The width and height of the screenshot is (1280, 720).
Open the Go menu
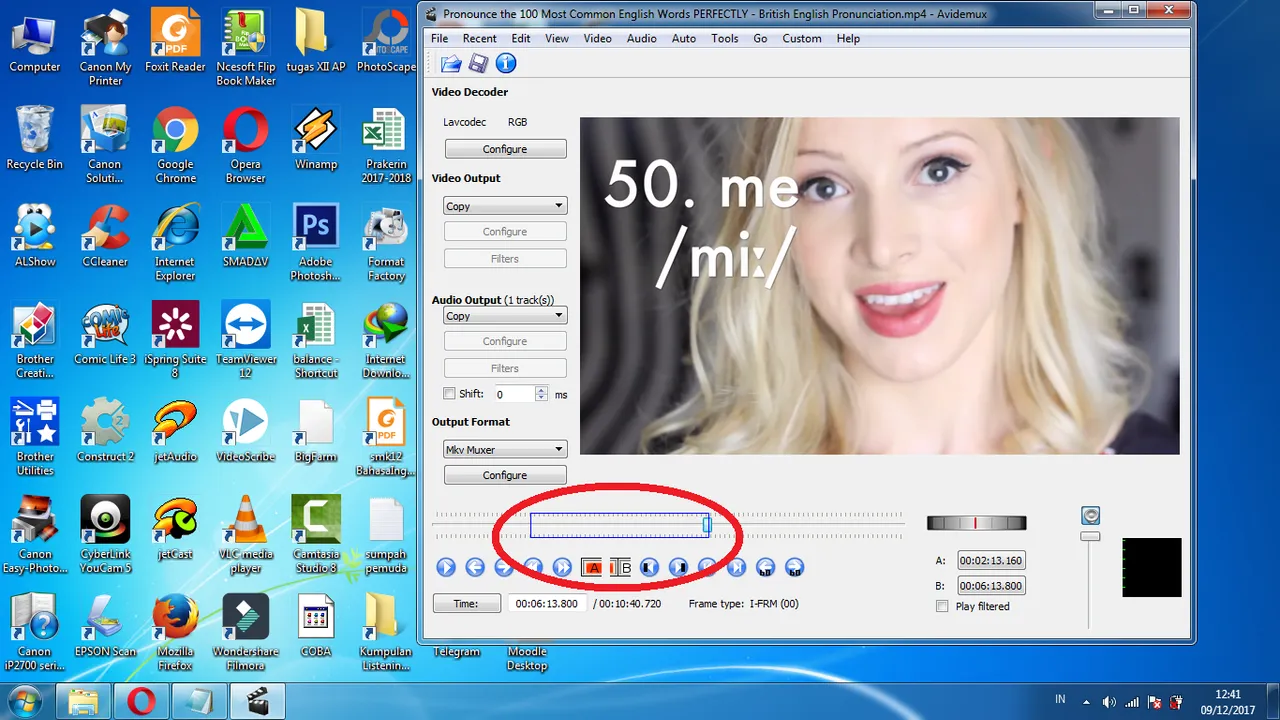(x=760, y=38)
